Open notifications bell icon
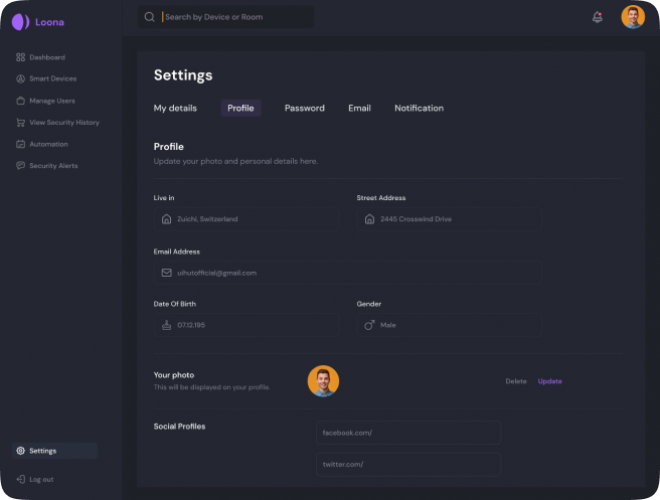The image size is (660, 500). tap(597, 17)
